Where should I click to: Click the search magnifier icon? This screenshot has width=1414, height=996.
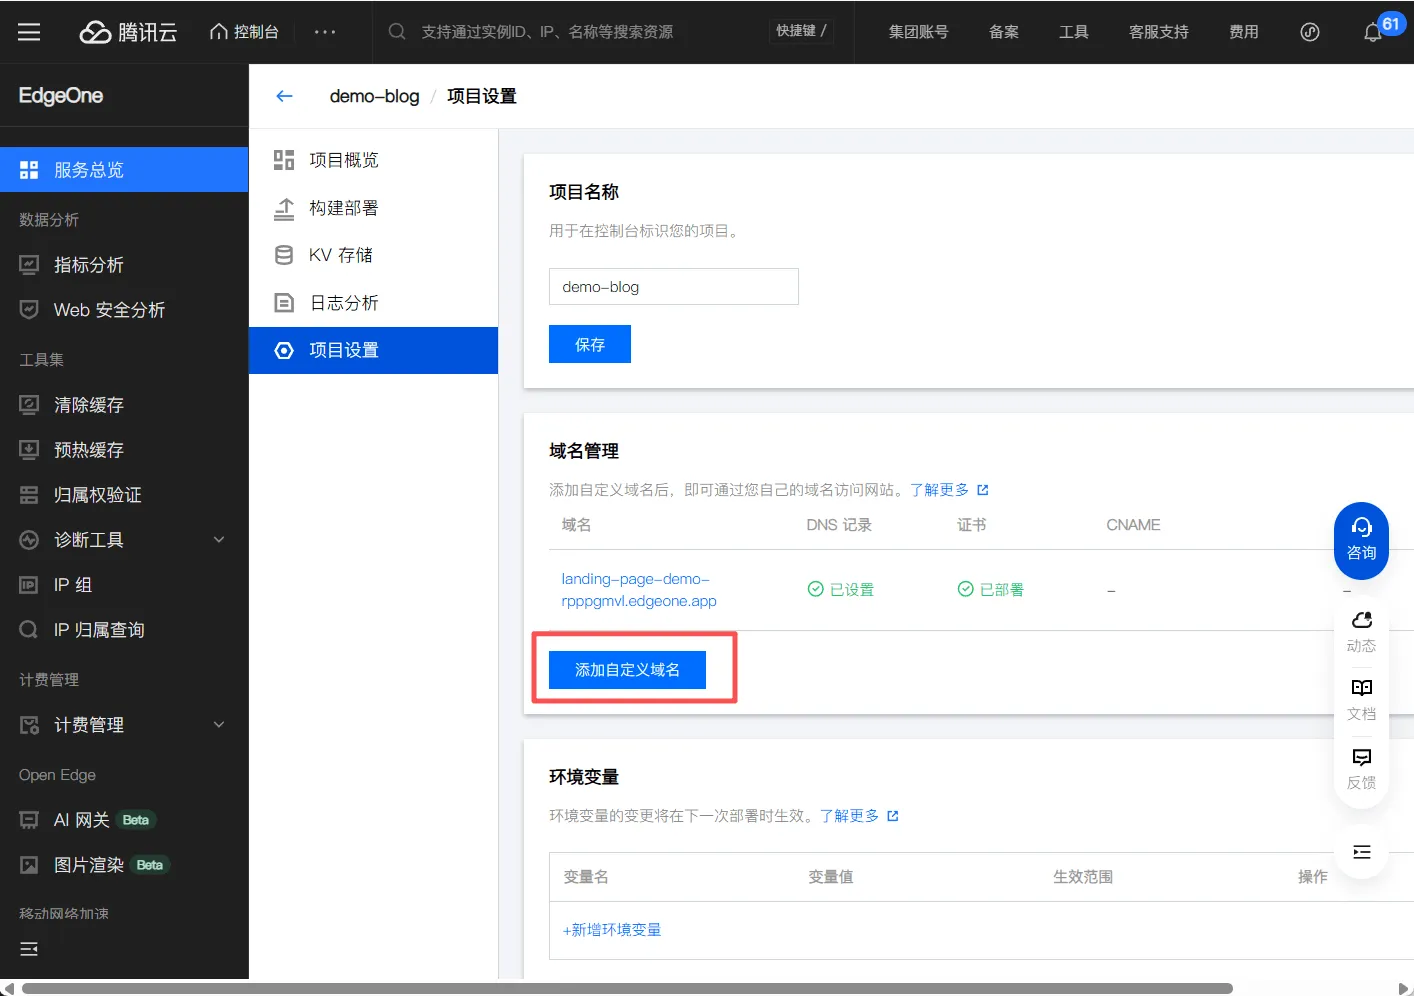397,32
